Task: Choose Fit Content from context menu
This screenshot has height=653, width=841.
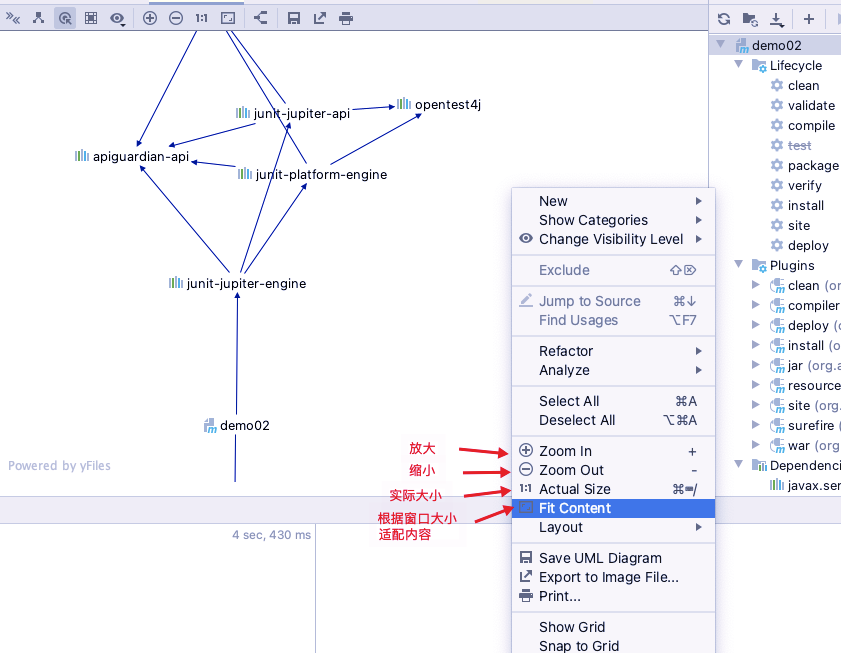Action: point(614,508)
